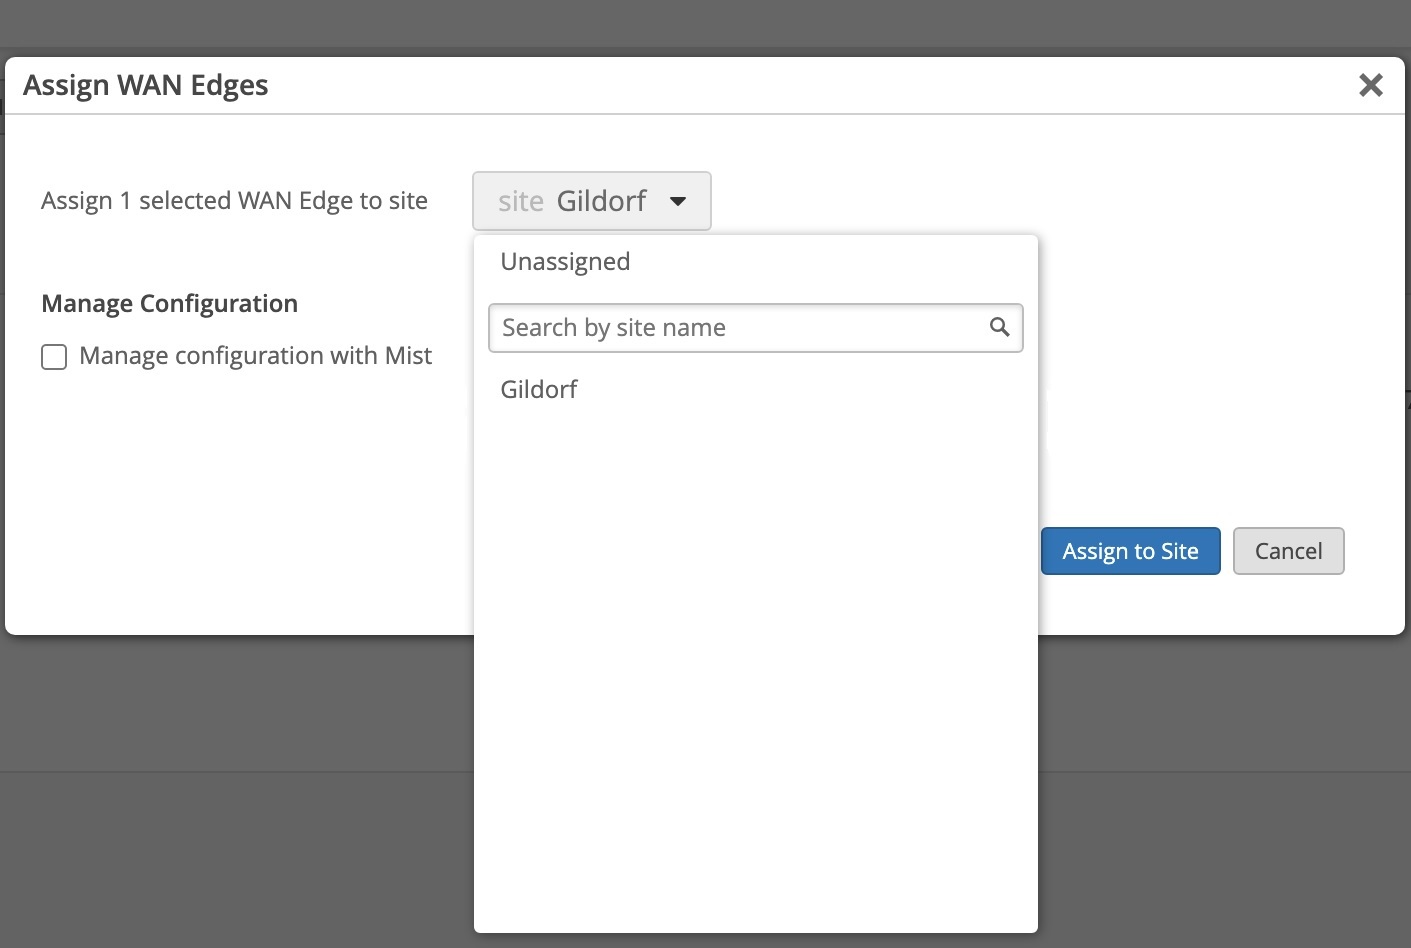Viewport: 1411px width, 948px height.
Task: Click the gray 'site' prefix in the dropdown button
Action: click(520, 202)
